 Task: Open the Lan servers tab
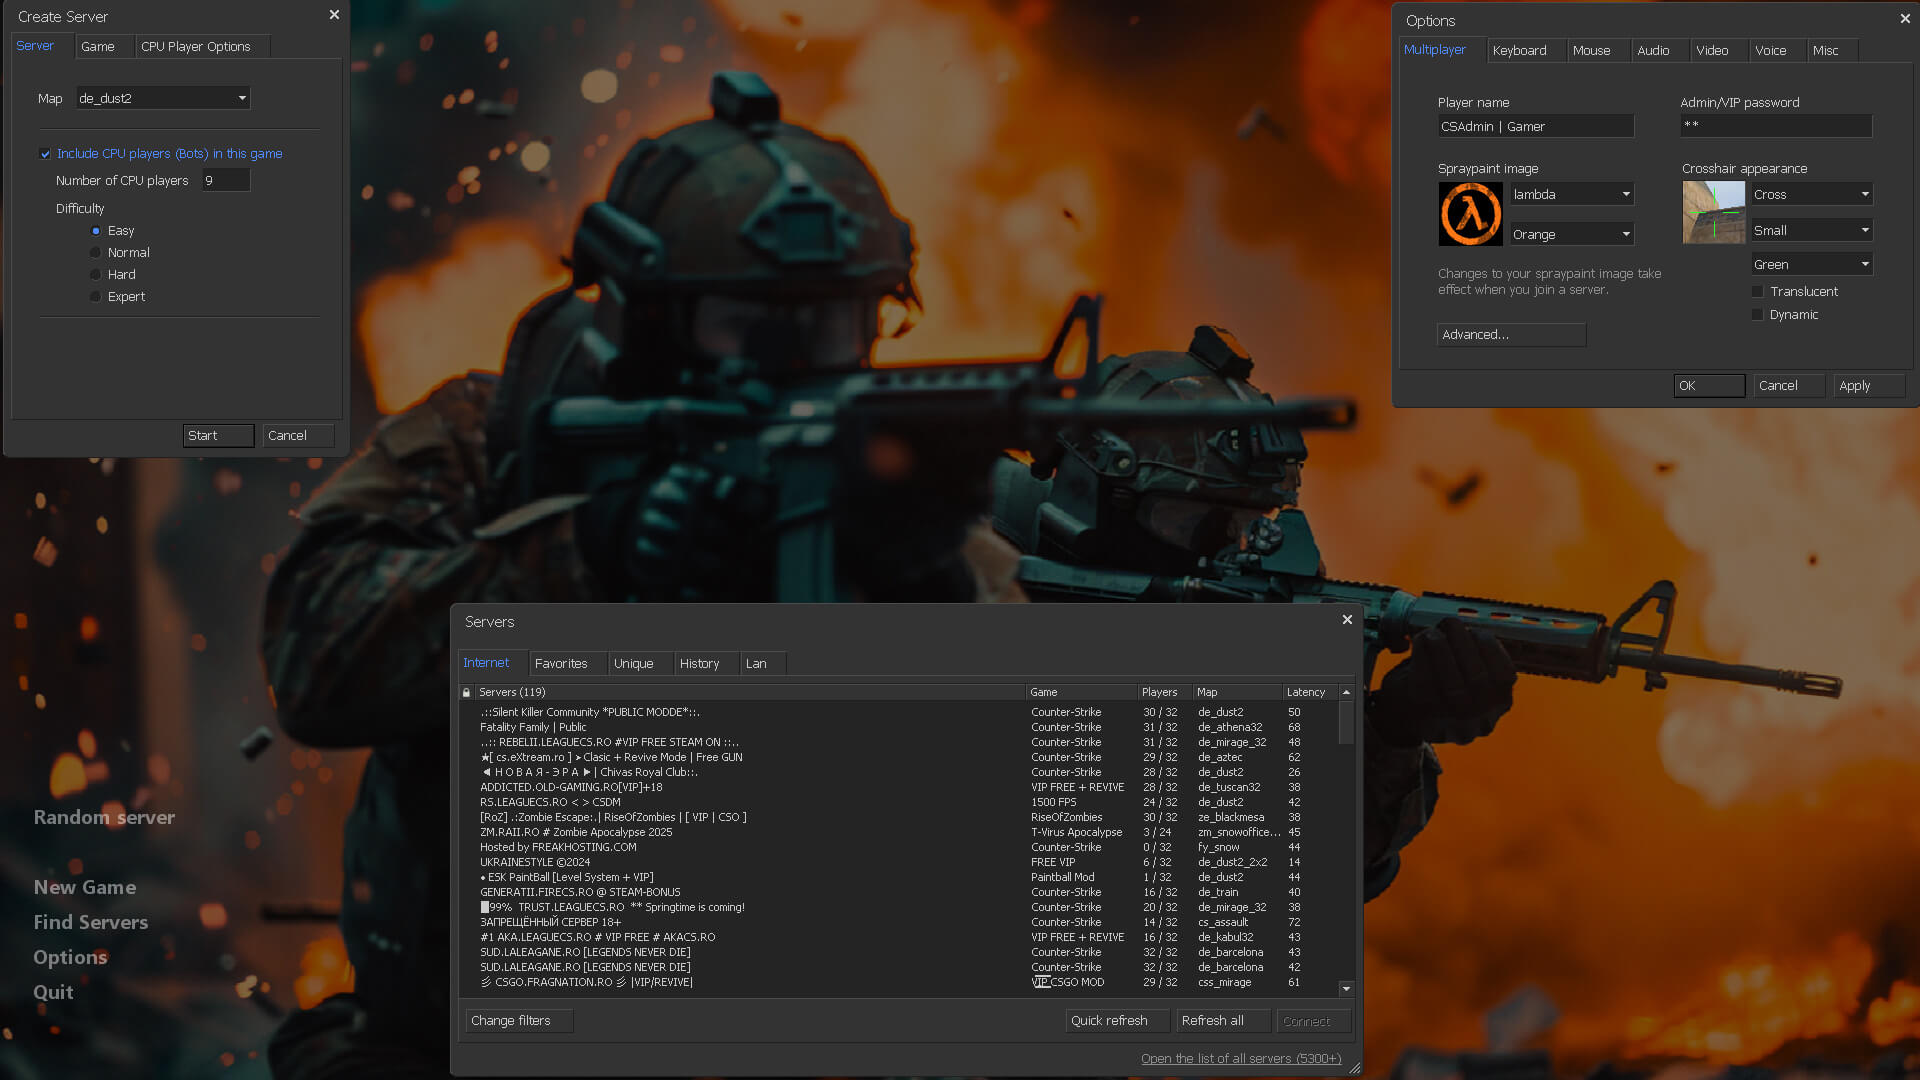click(x=764, y=664)
